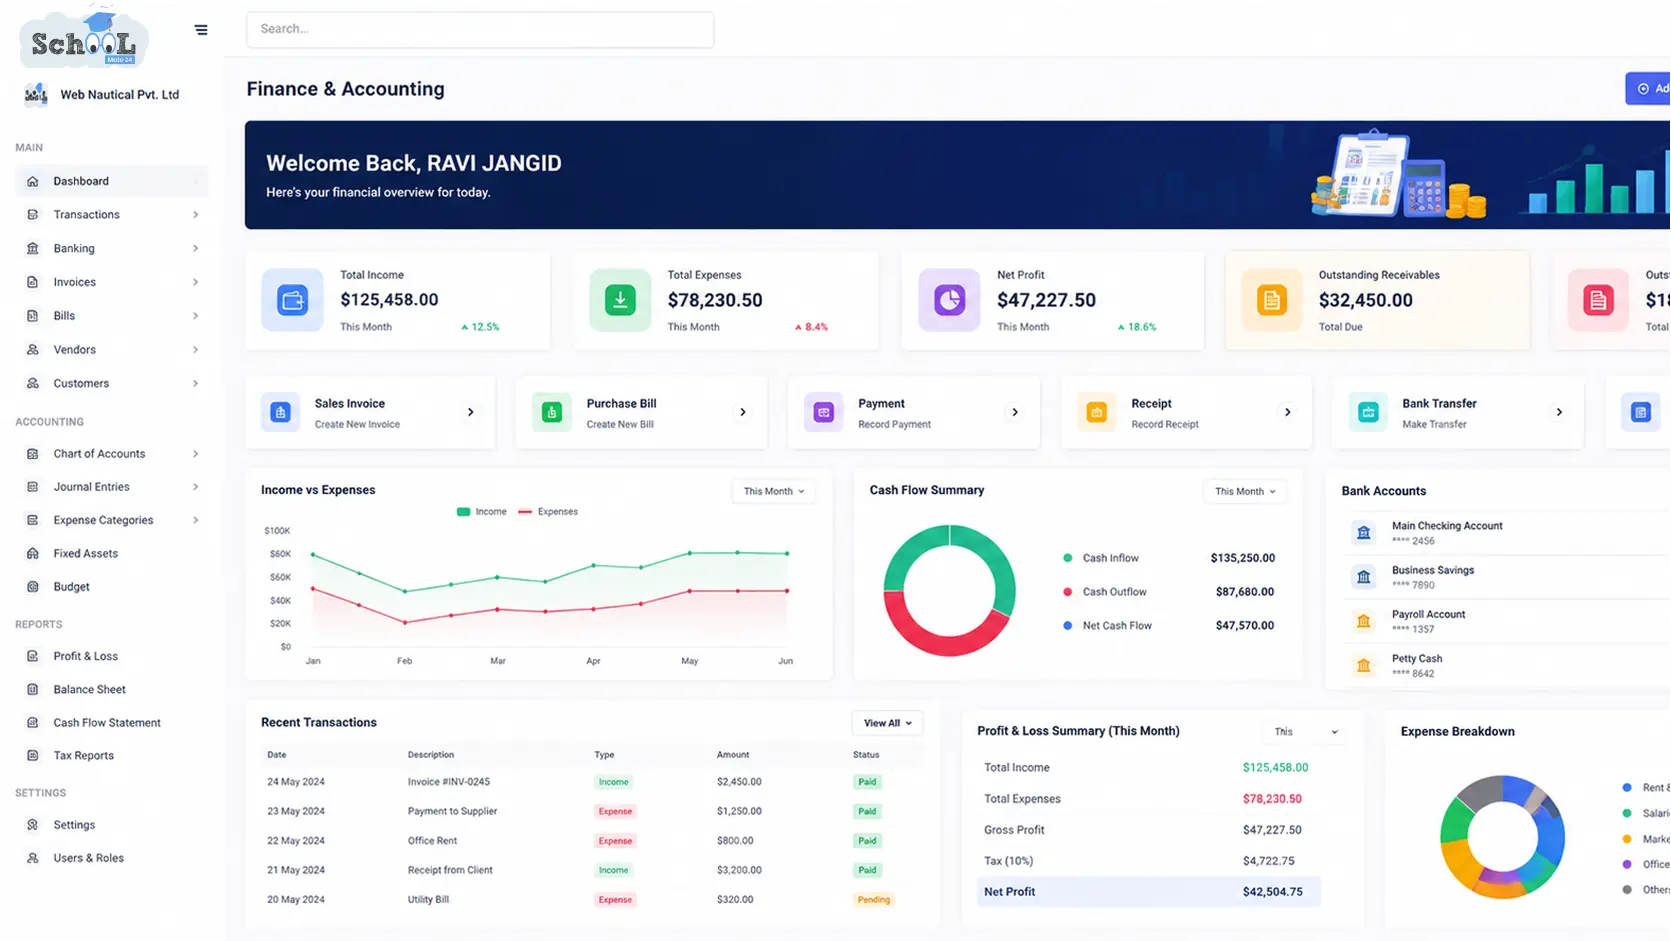The width and height of the screenshot is (1671, 941).
Task: Open the Profit & Loss Summary period dropdown
Action: tap(1306, 732)
